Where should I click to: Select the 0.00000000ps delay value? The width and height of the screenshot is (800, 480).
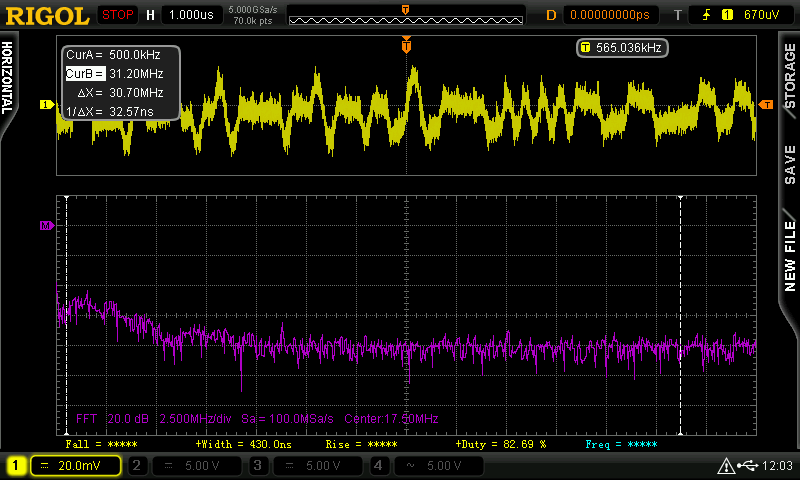[x=610, y=15]
